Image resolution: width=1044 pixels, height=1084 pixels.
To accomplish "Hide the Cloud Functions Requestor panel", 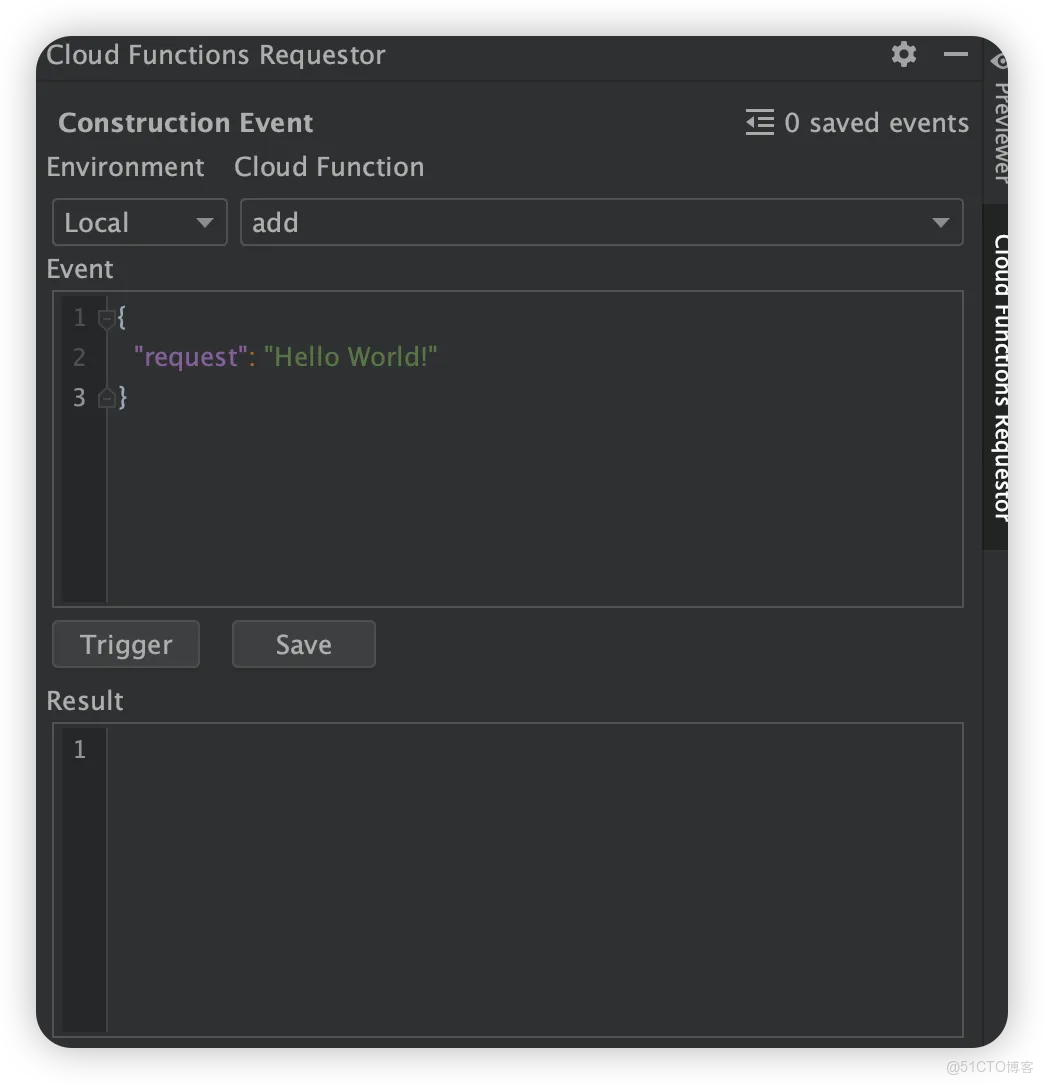I will [x=956, y=54].
